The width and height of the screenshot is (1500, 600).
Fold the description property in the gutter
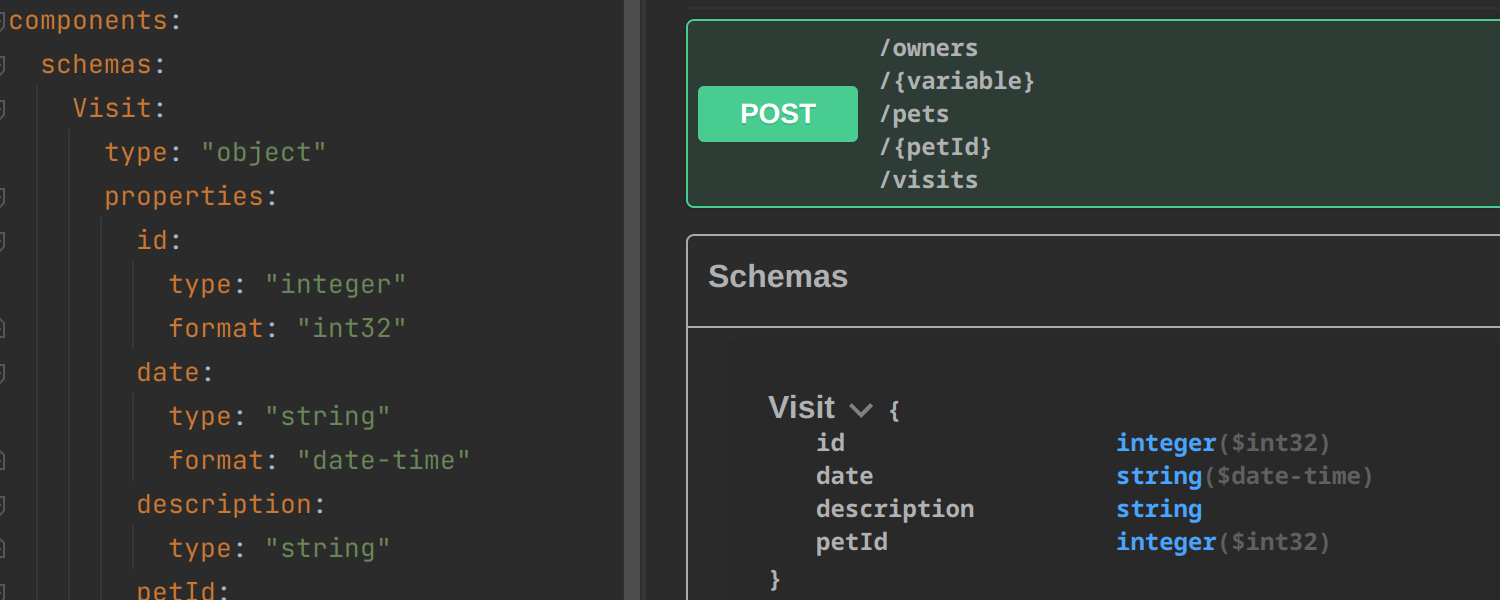point(2,505)
